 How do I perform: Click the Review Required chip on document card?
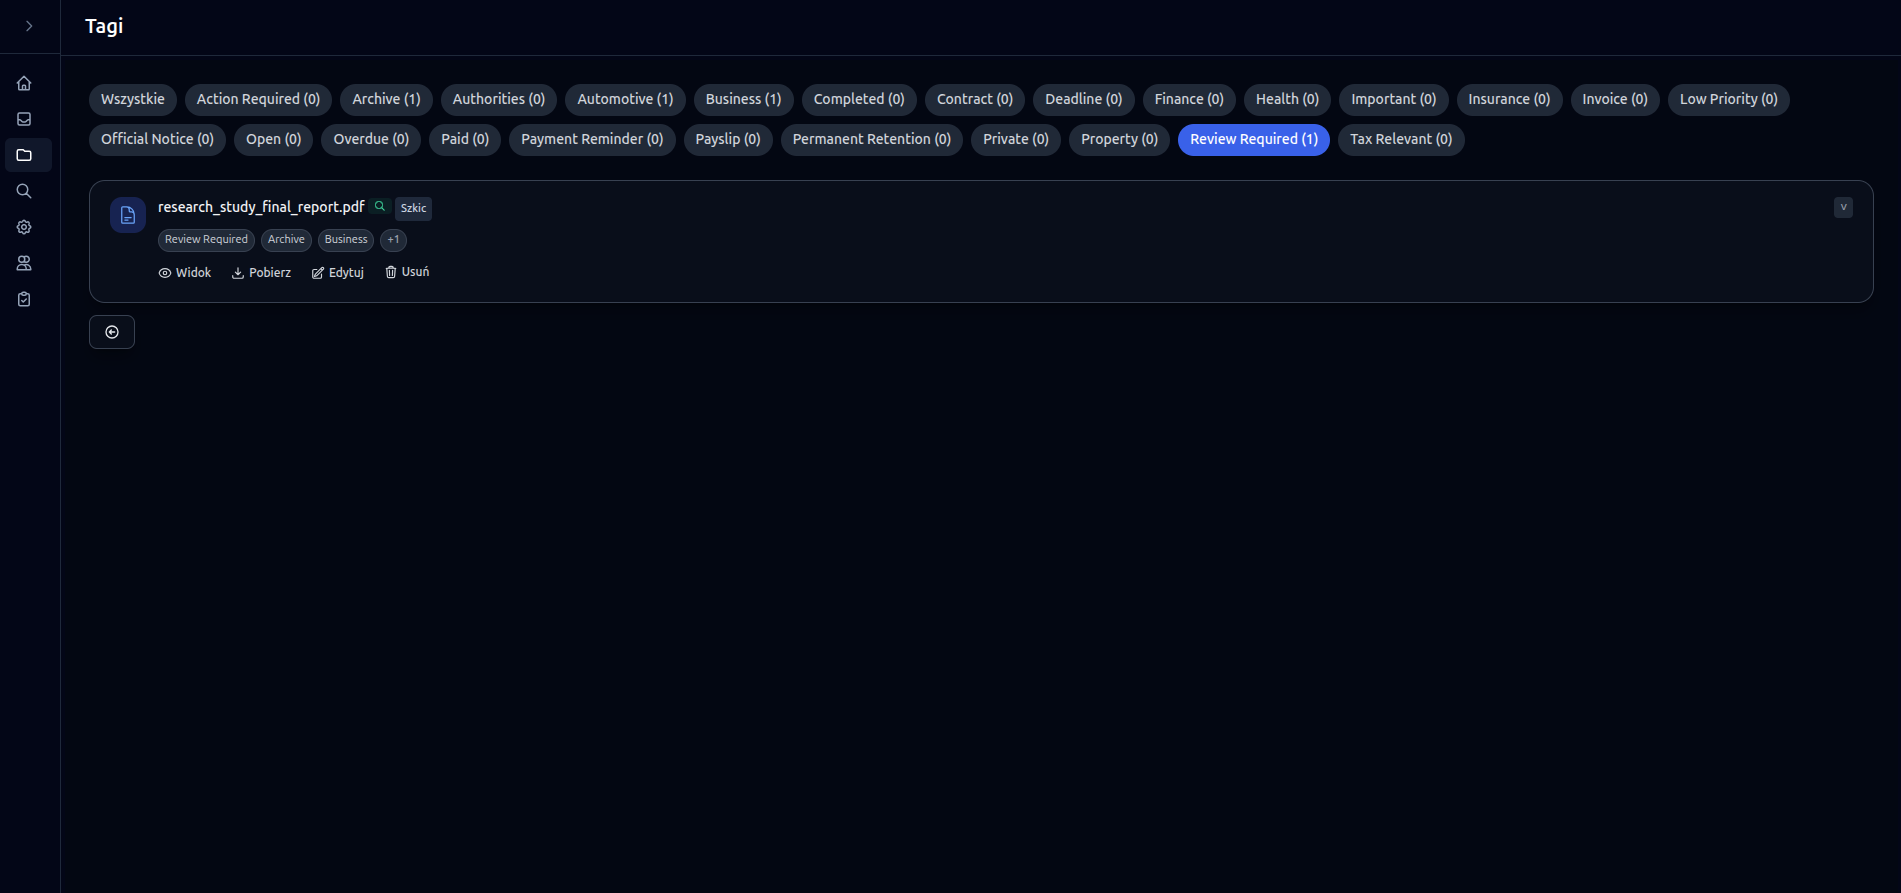[x=206, y=240]
